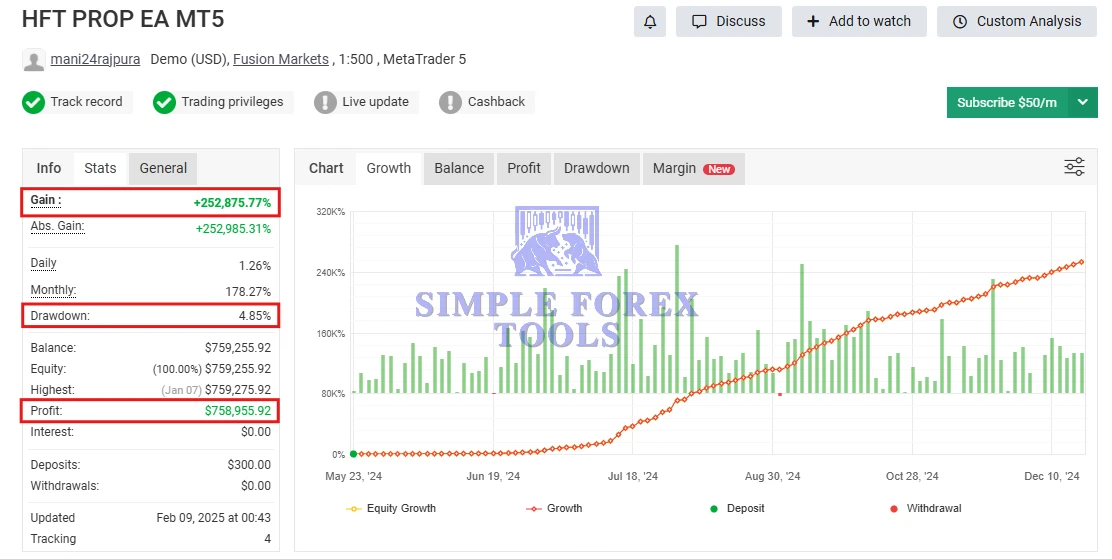Open the Custom Analysis panel
Screen dimensions: 1112x559
tap(1017, 21)
